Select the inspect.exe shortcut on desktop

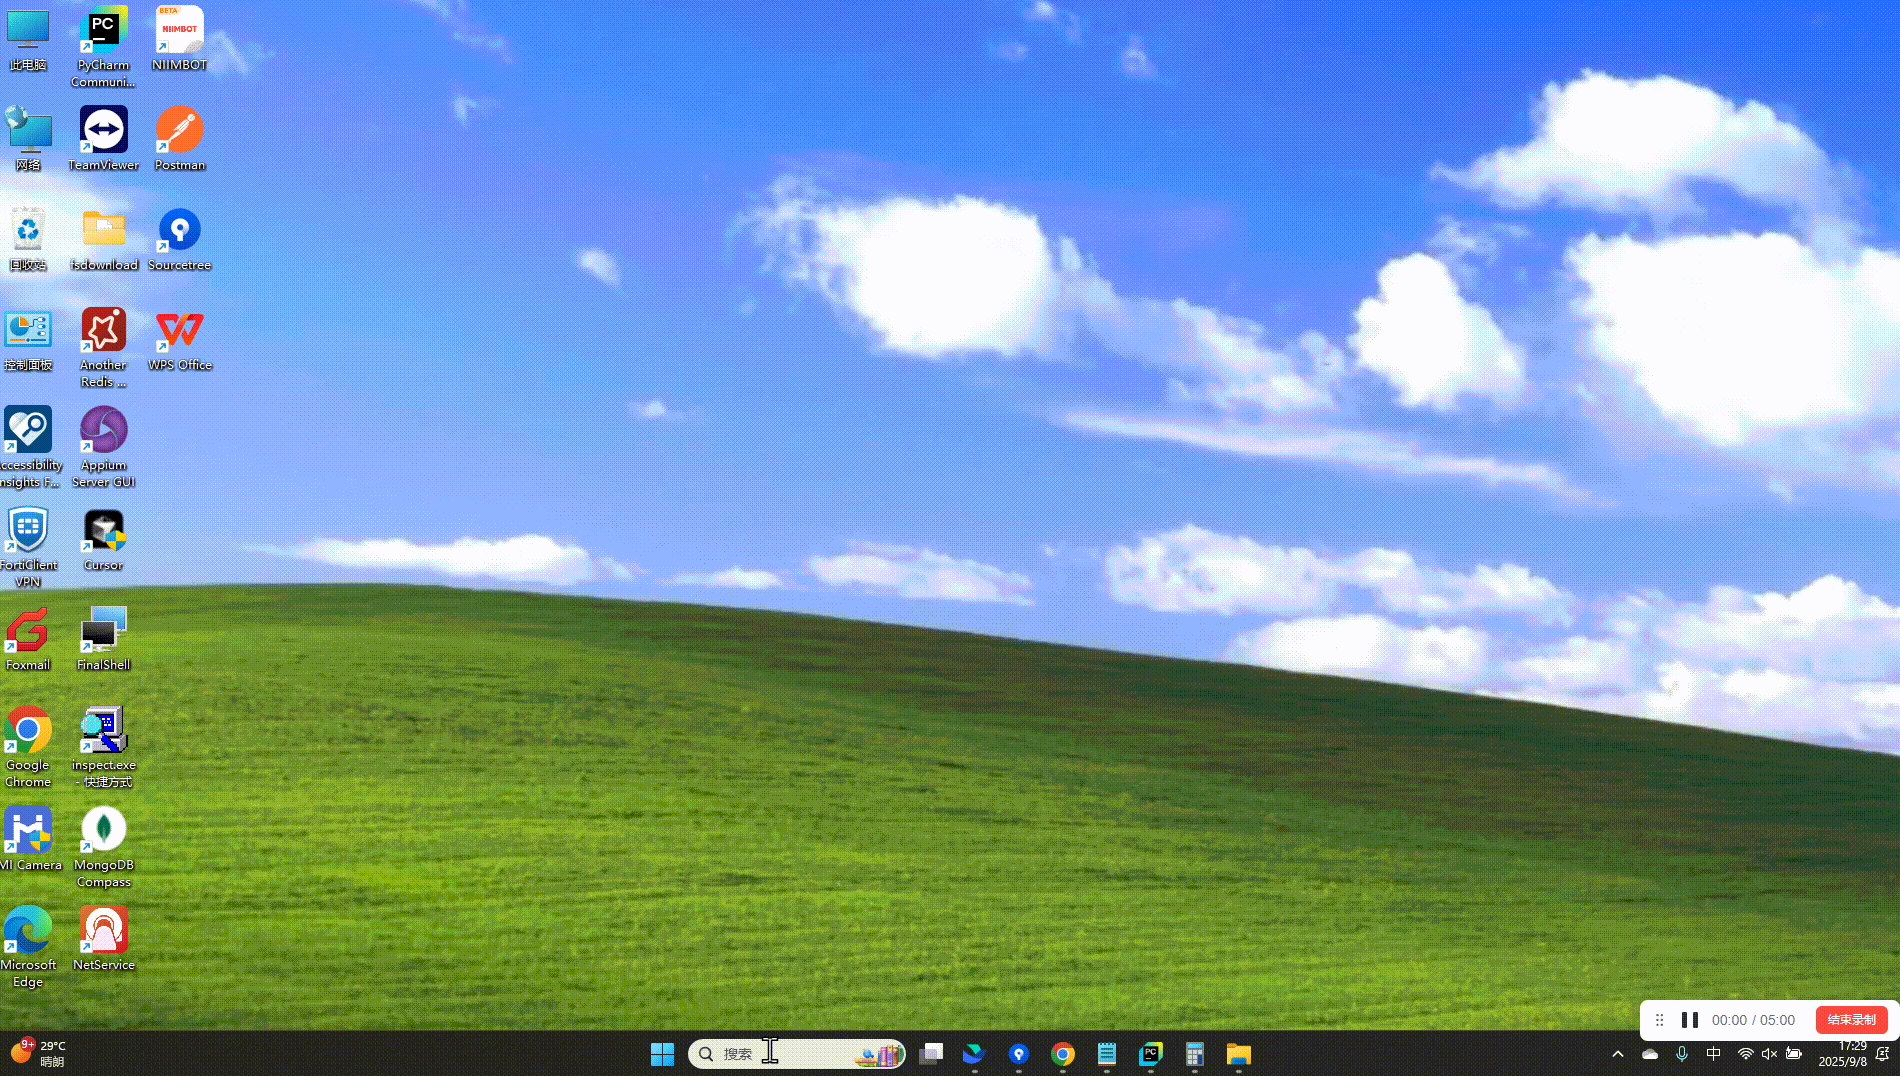tap(103, 748)
